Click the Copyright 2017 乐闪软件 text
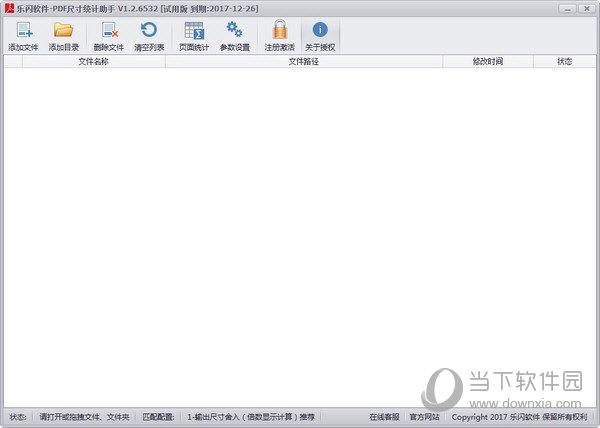Screen dimensions: 600x428 [519, 417]
